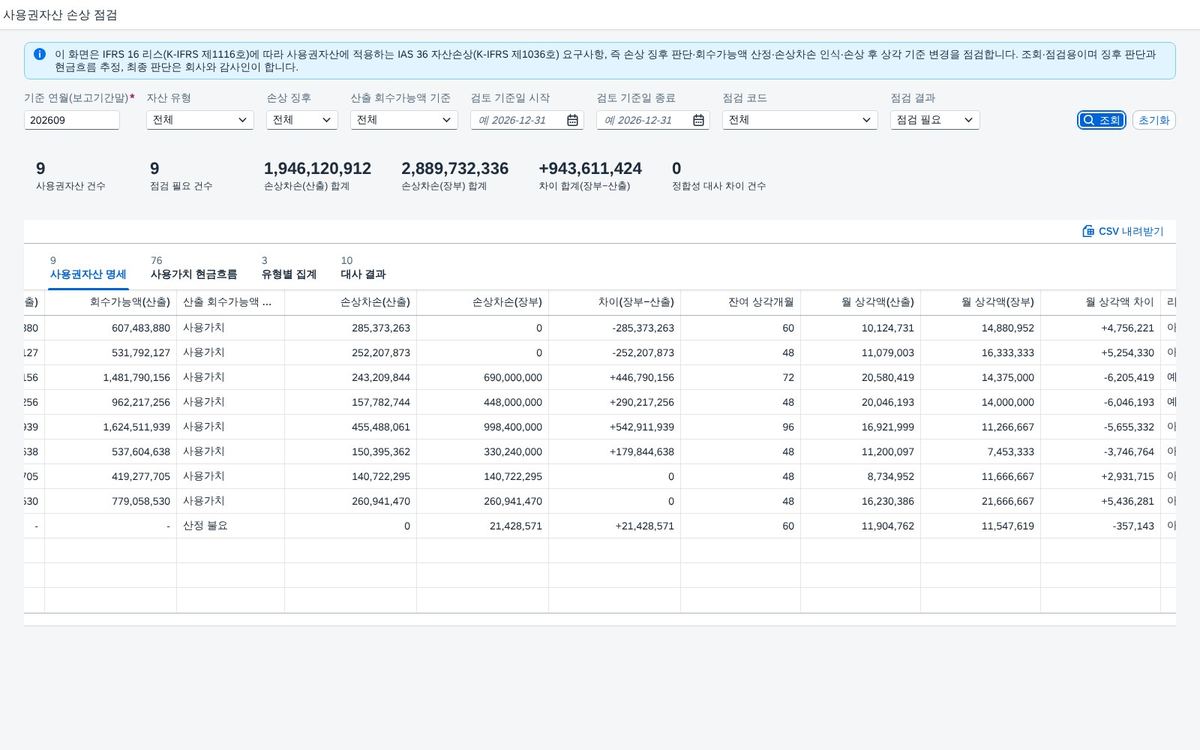Click the 월 상각액(장부) column header
This screenshot has width=1200, height=750.
981,302
